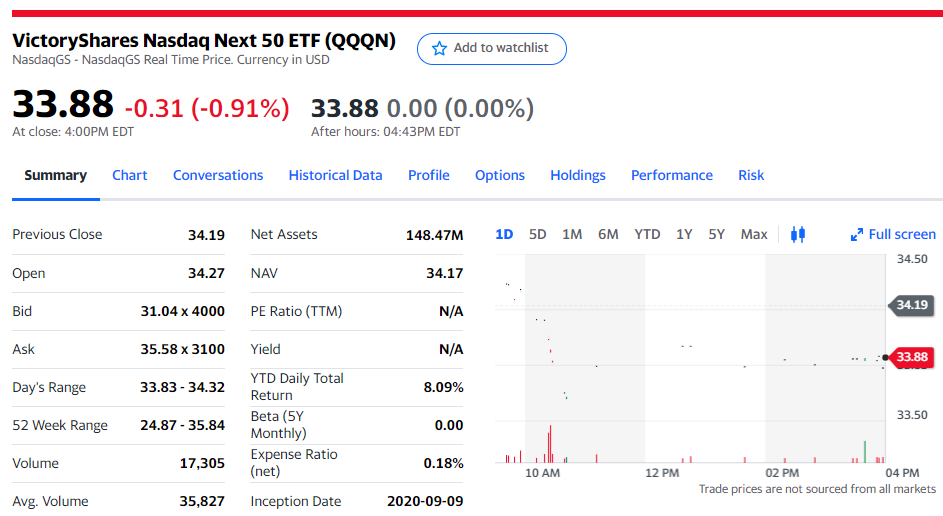Click the 34.19 previous close chart marker
This screenshot has height=516, width=943.
tap(912, 305)
